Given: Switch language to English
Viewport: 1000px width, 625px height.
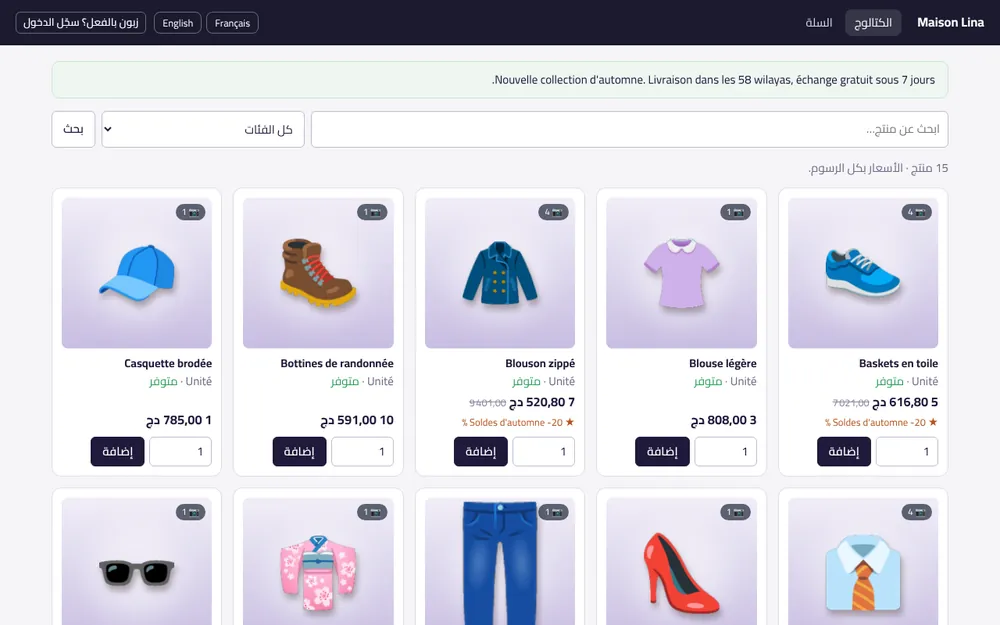Looking at the screenshot, I should [x=177, y=23].
